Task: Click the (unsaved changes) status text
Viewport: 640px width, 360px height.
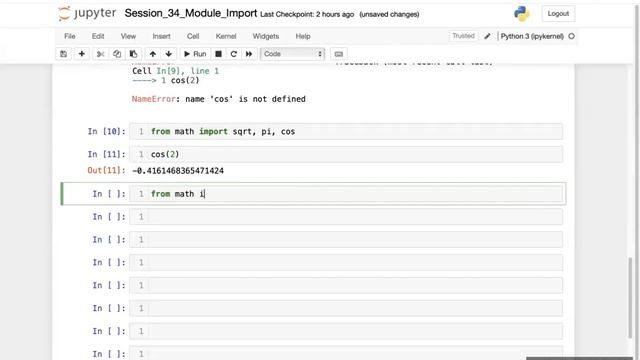Action: tap(389, 14)
